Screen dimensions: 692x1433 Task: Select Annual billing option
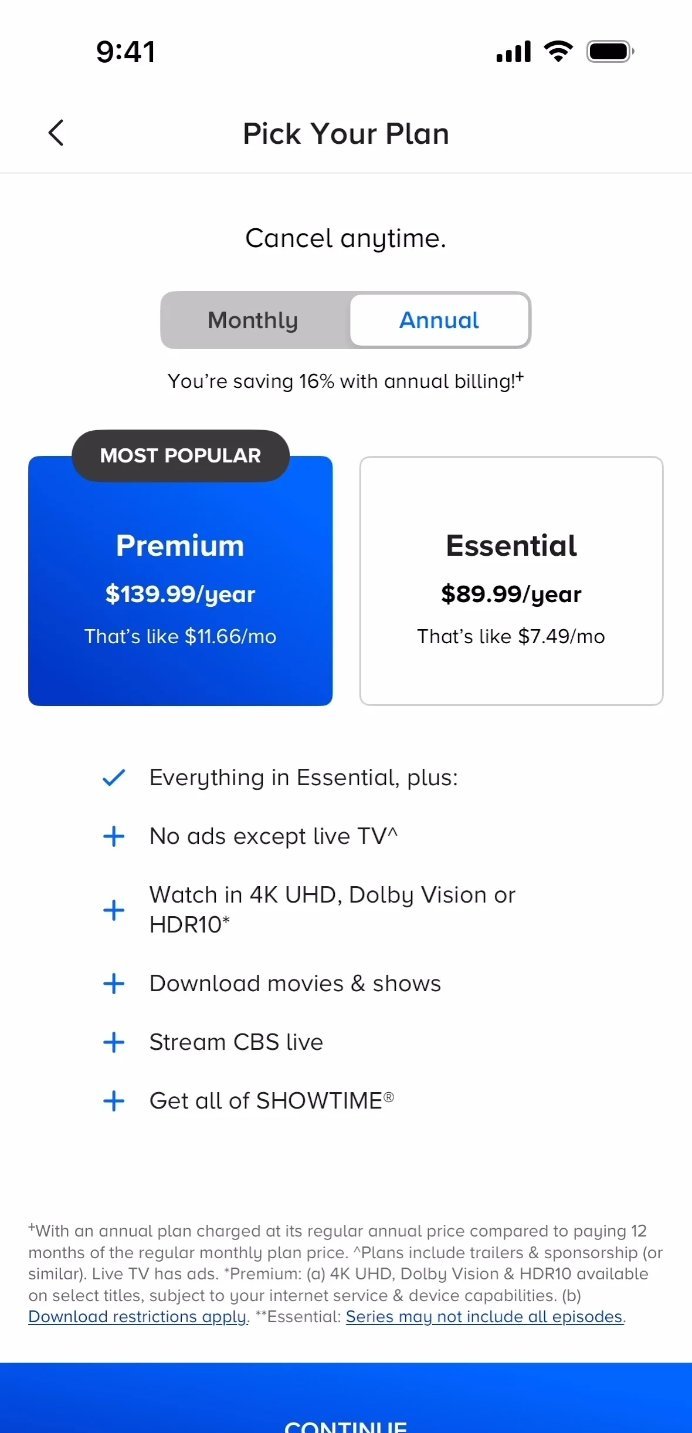(x=439, y=321)
